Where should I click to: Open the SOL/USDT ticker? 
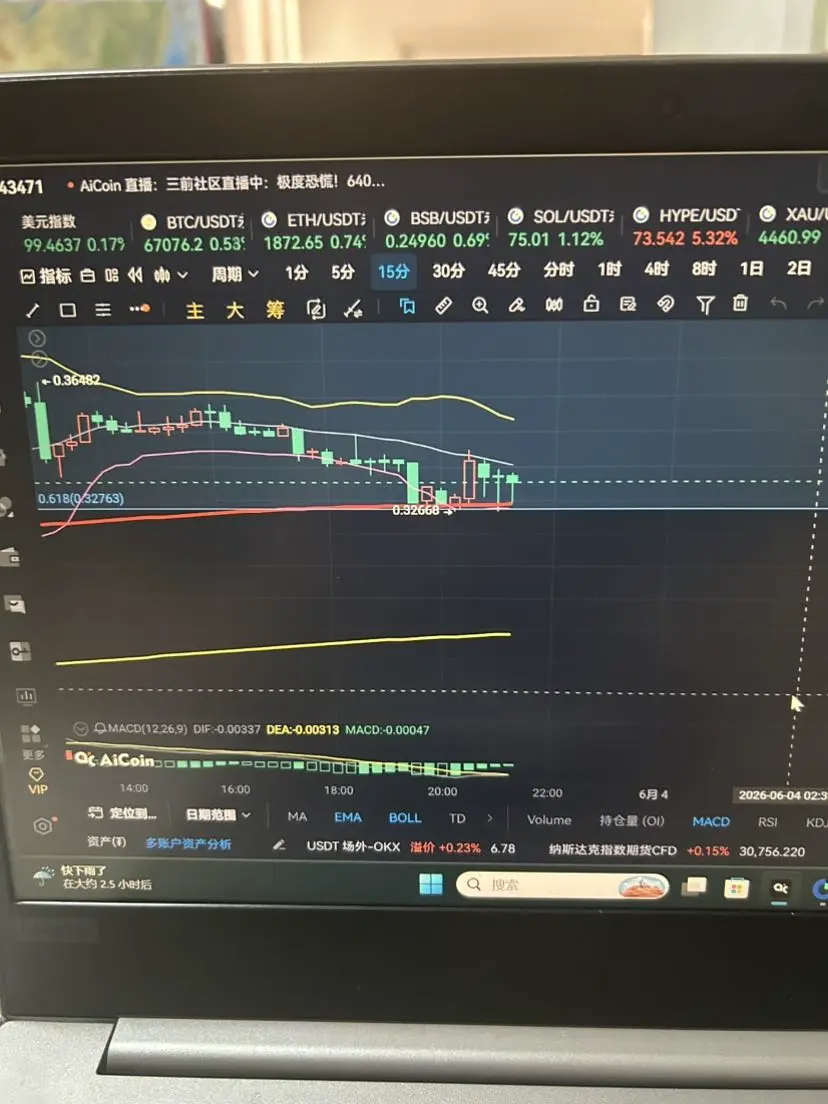561,227
